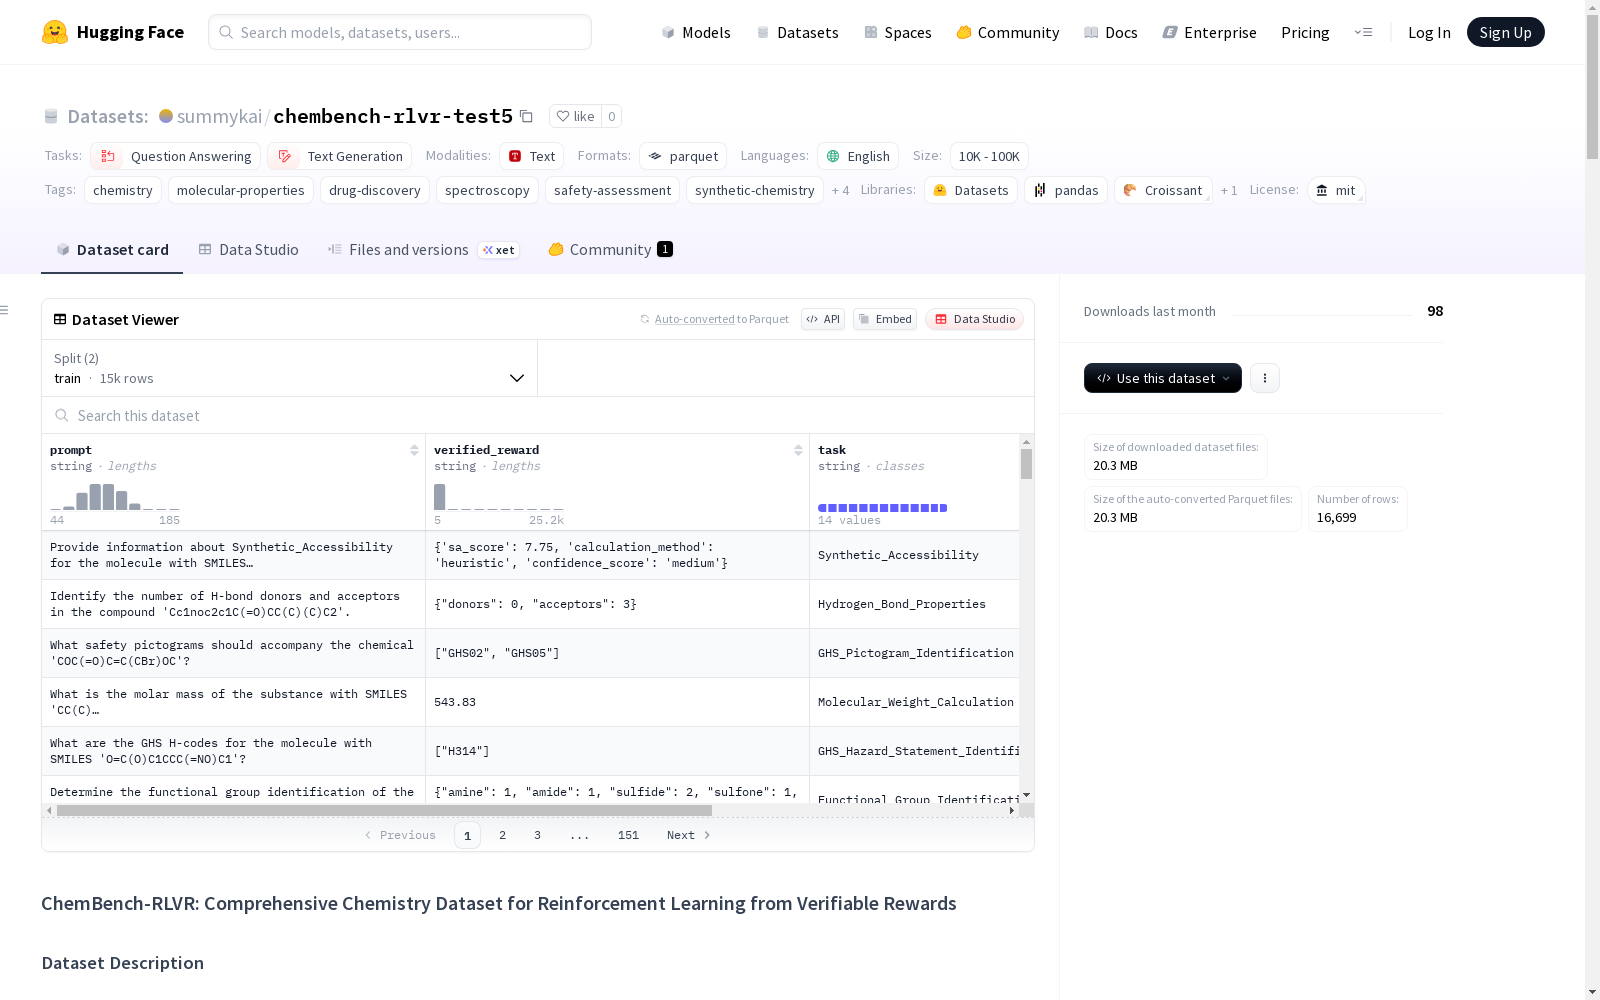This screenshot has width=1600, height=1000.
Task: Click the magnifier icon in dataset search
Action: tap(62, 415)
